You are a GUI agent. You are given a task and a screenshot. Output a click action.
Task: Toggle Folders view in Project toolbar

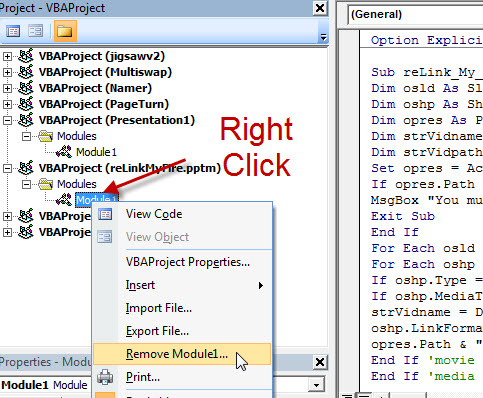coord(65,31)
